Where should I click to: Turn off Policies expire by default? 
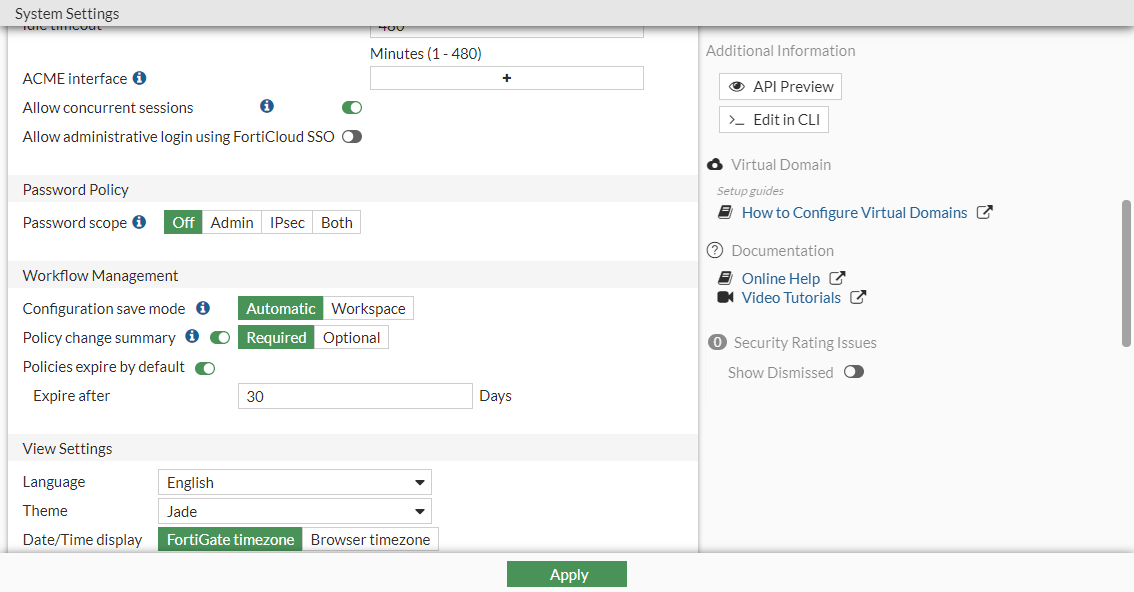point(205,368)
